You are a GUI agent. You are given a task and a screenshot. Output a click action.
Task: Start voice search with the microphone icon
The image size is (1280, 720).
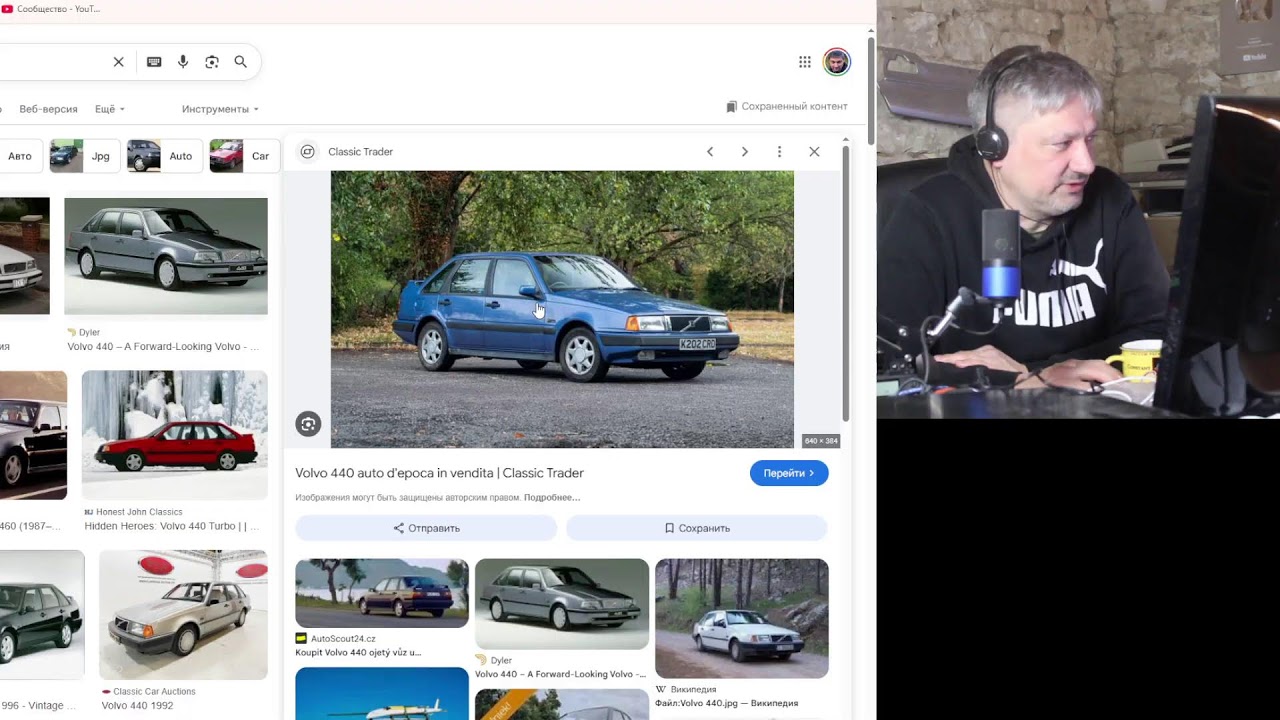point(183,62)
